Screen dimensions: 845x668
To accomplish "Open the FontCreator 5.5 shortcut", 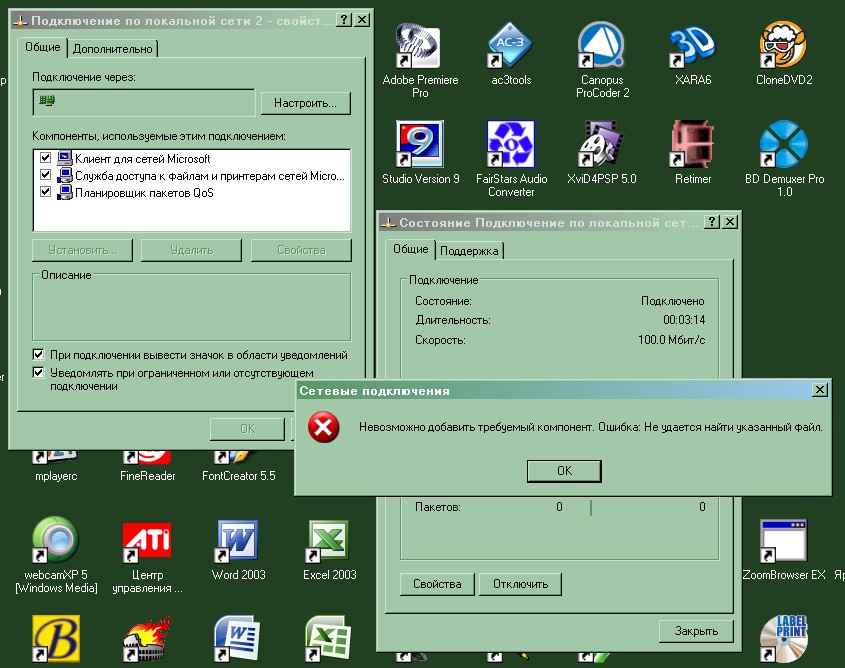I will click(238, 476).
